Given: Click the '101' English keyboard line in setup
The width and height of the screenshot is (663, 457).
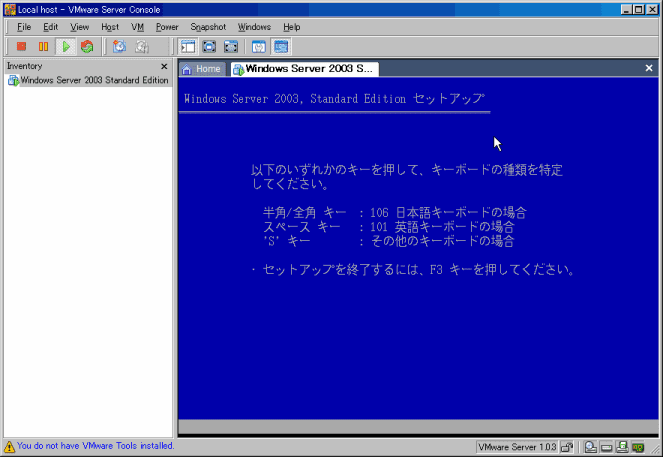Looking at the screenshot, I should coord(388,227).
